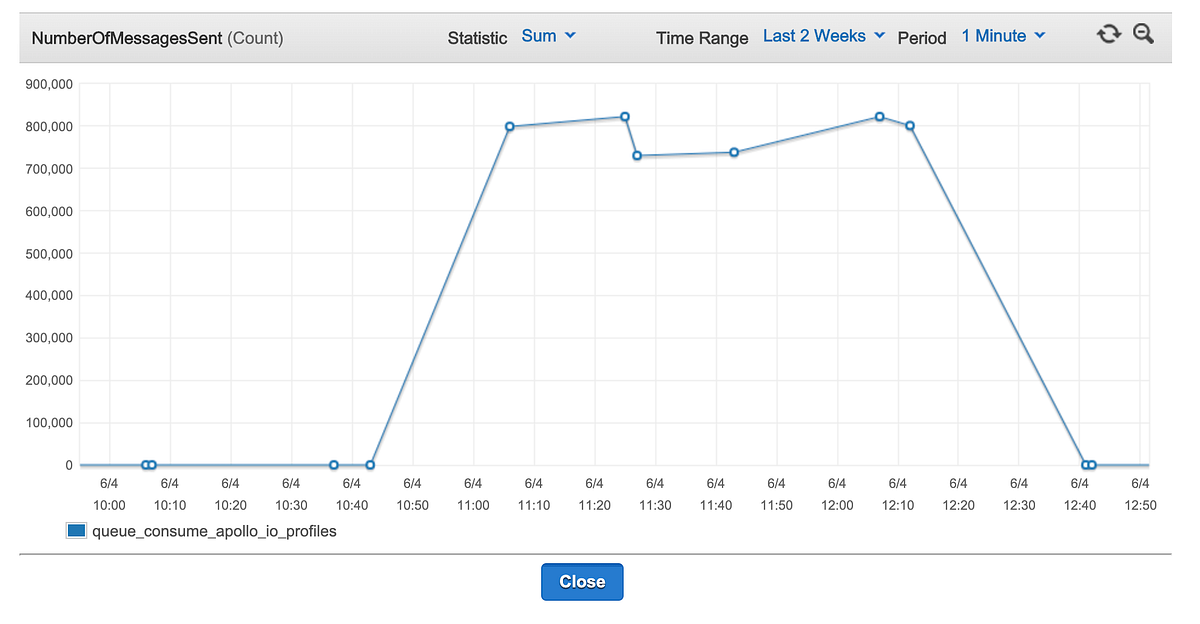Select the peak data point near 12:05
This screenshot has width=1200, height=624.
point(879,116)
